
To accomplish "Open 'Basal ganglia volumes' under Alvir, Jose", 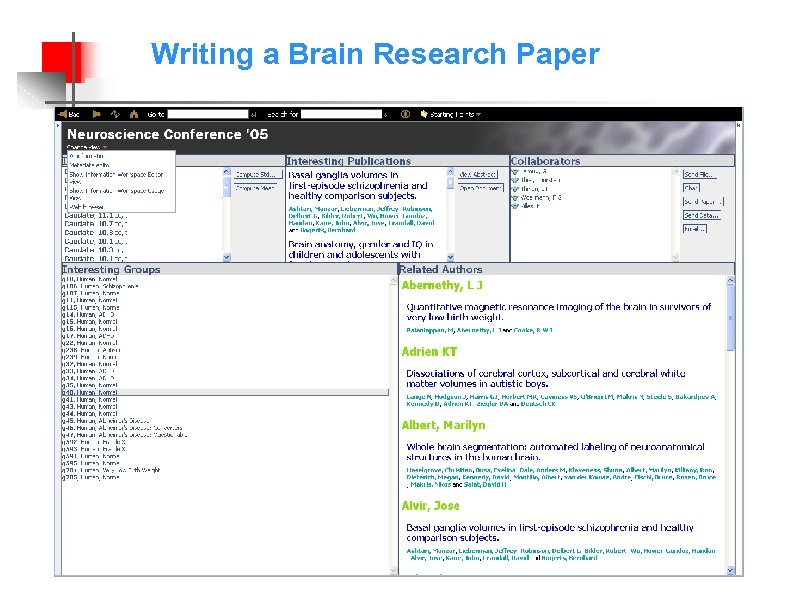I will (550, 533).
